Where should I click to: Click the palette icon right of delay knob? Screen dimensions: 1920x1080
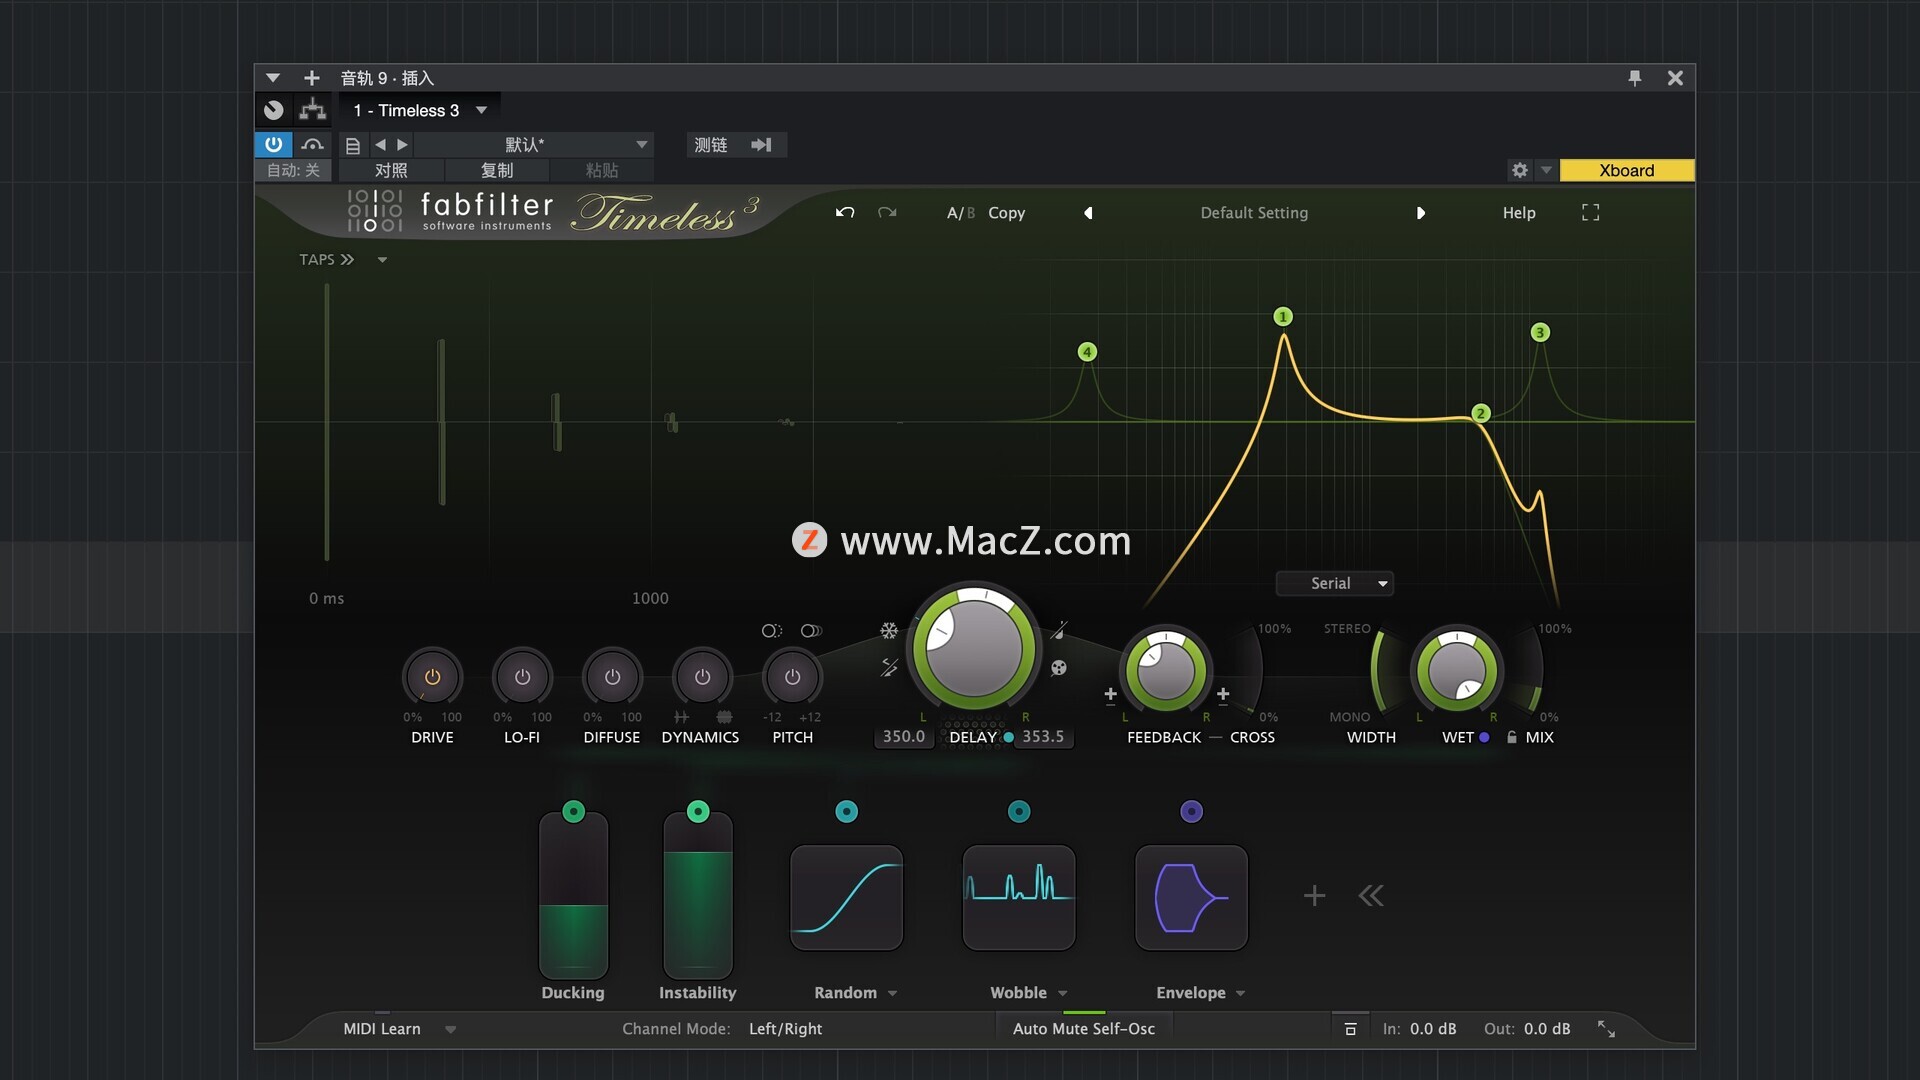pyautogui.click(x=1059, y=667)
